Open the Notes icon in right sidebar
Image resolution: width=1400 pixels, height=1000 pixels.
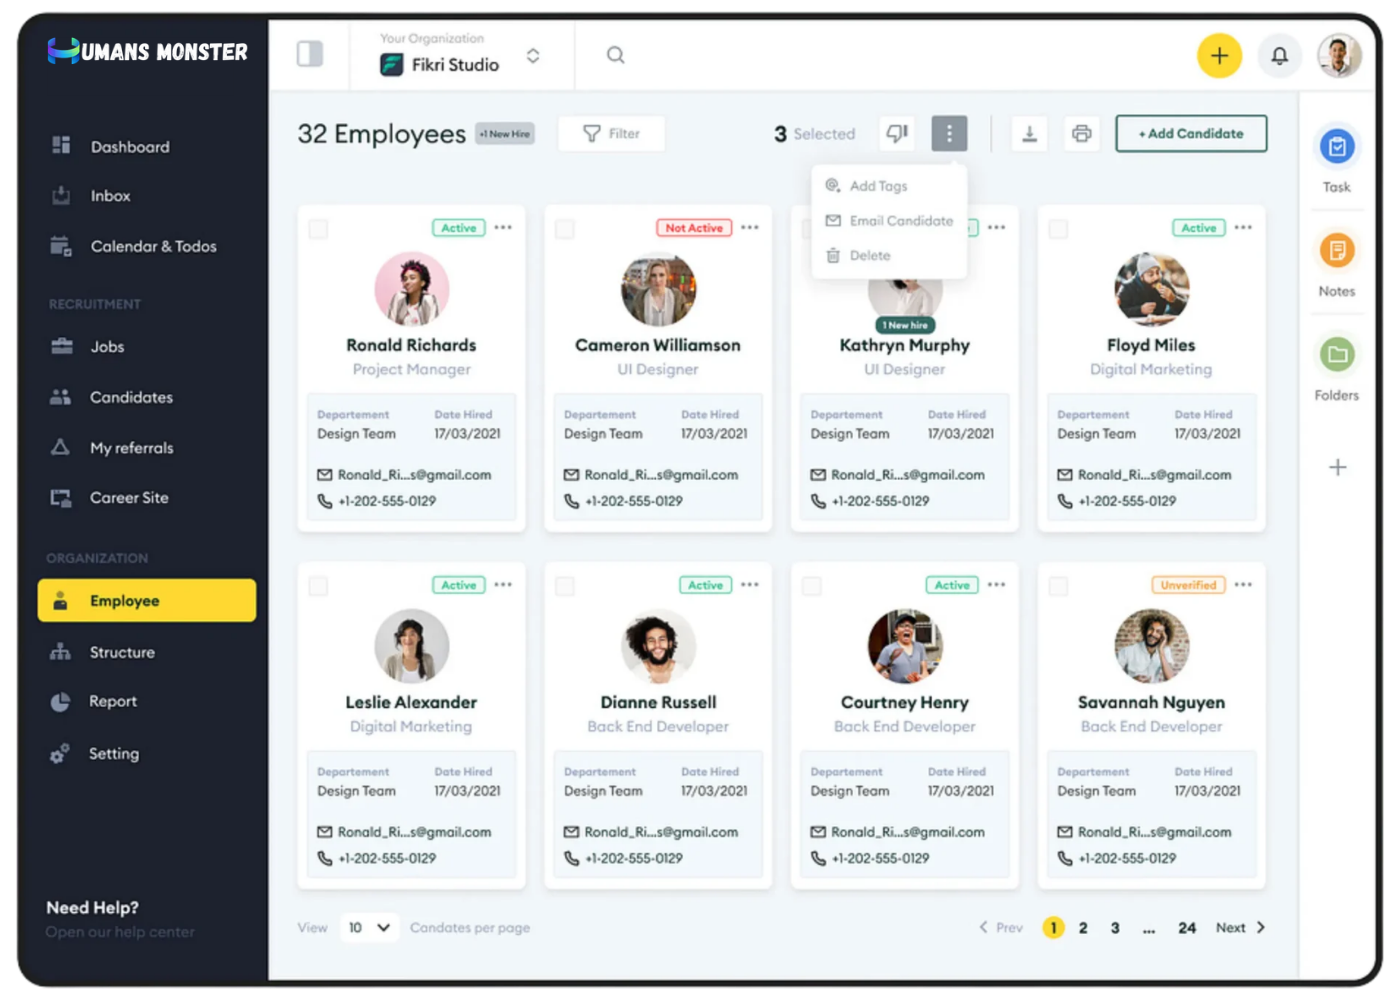1337,250
